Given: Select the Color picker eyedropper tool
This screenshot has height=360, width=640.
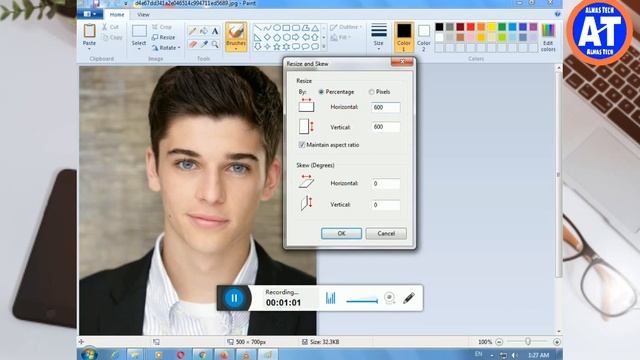Looking at the screenshot, I should click(x=204, y=44).
